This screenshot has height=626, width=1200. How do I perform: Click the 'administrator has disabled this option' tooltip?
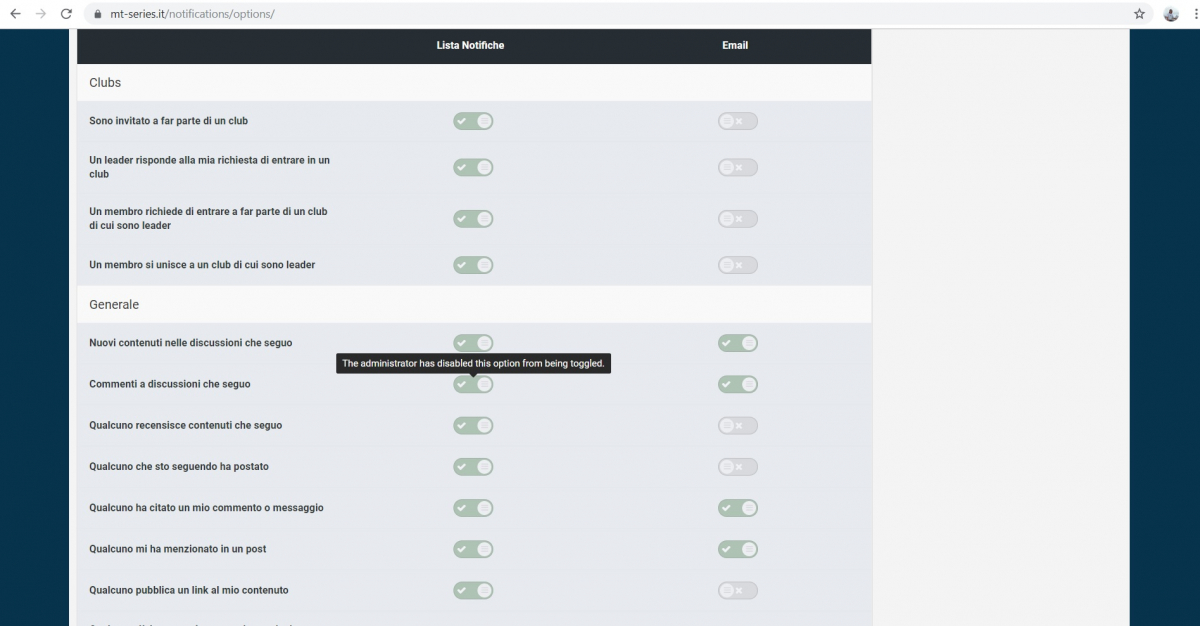[473, 363]
